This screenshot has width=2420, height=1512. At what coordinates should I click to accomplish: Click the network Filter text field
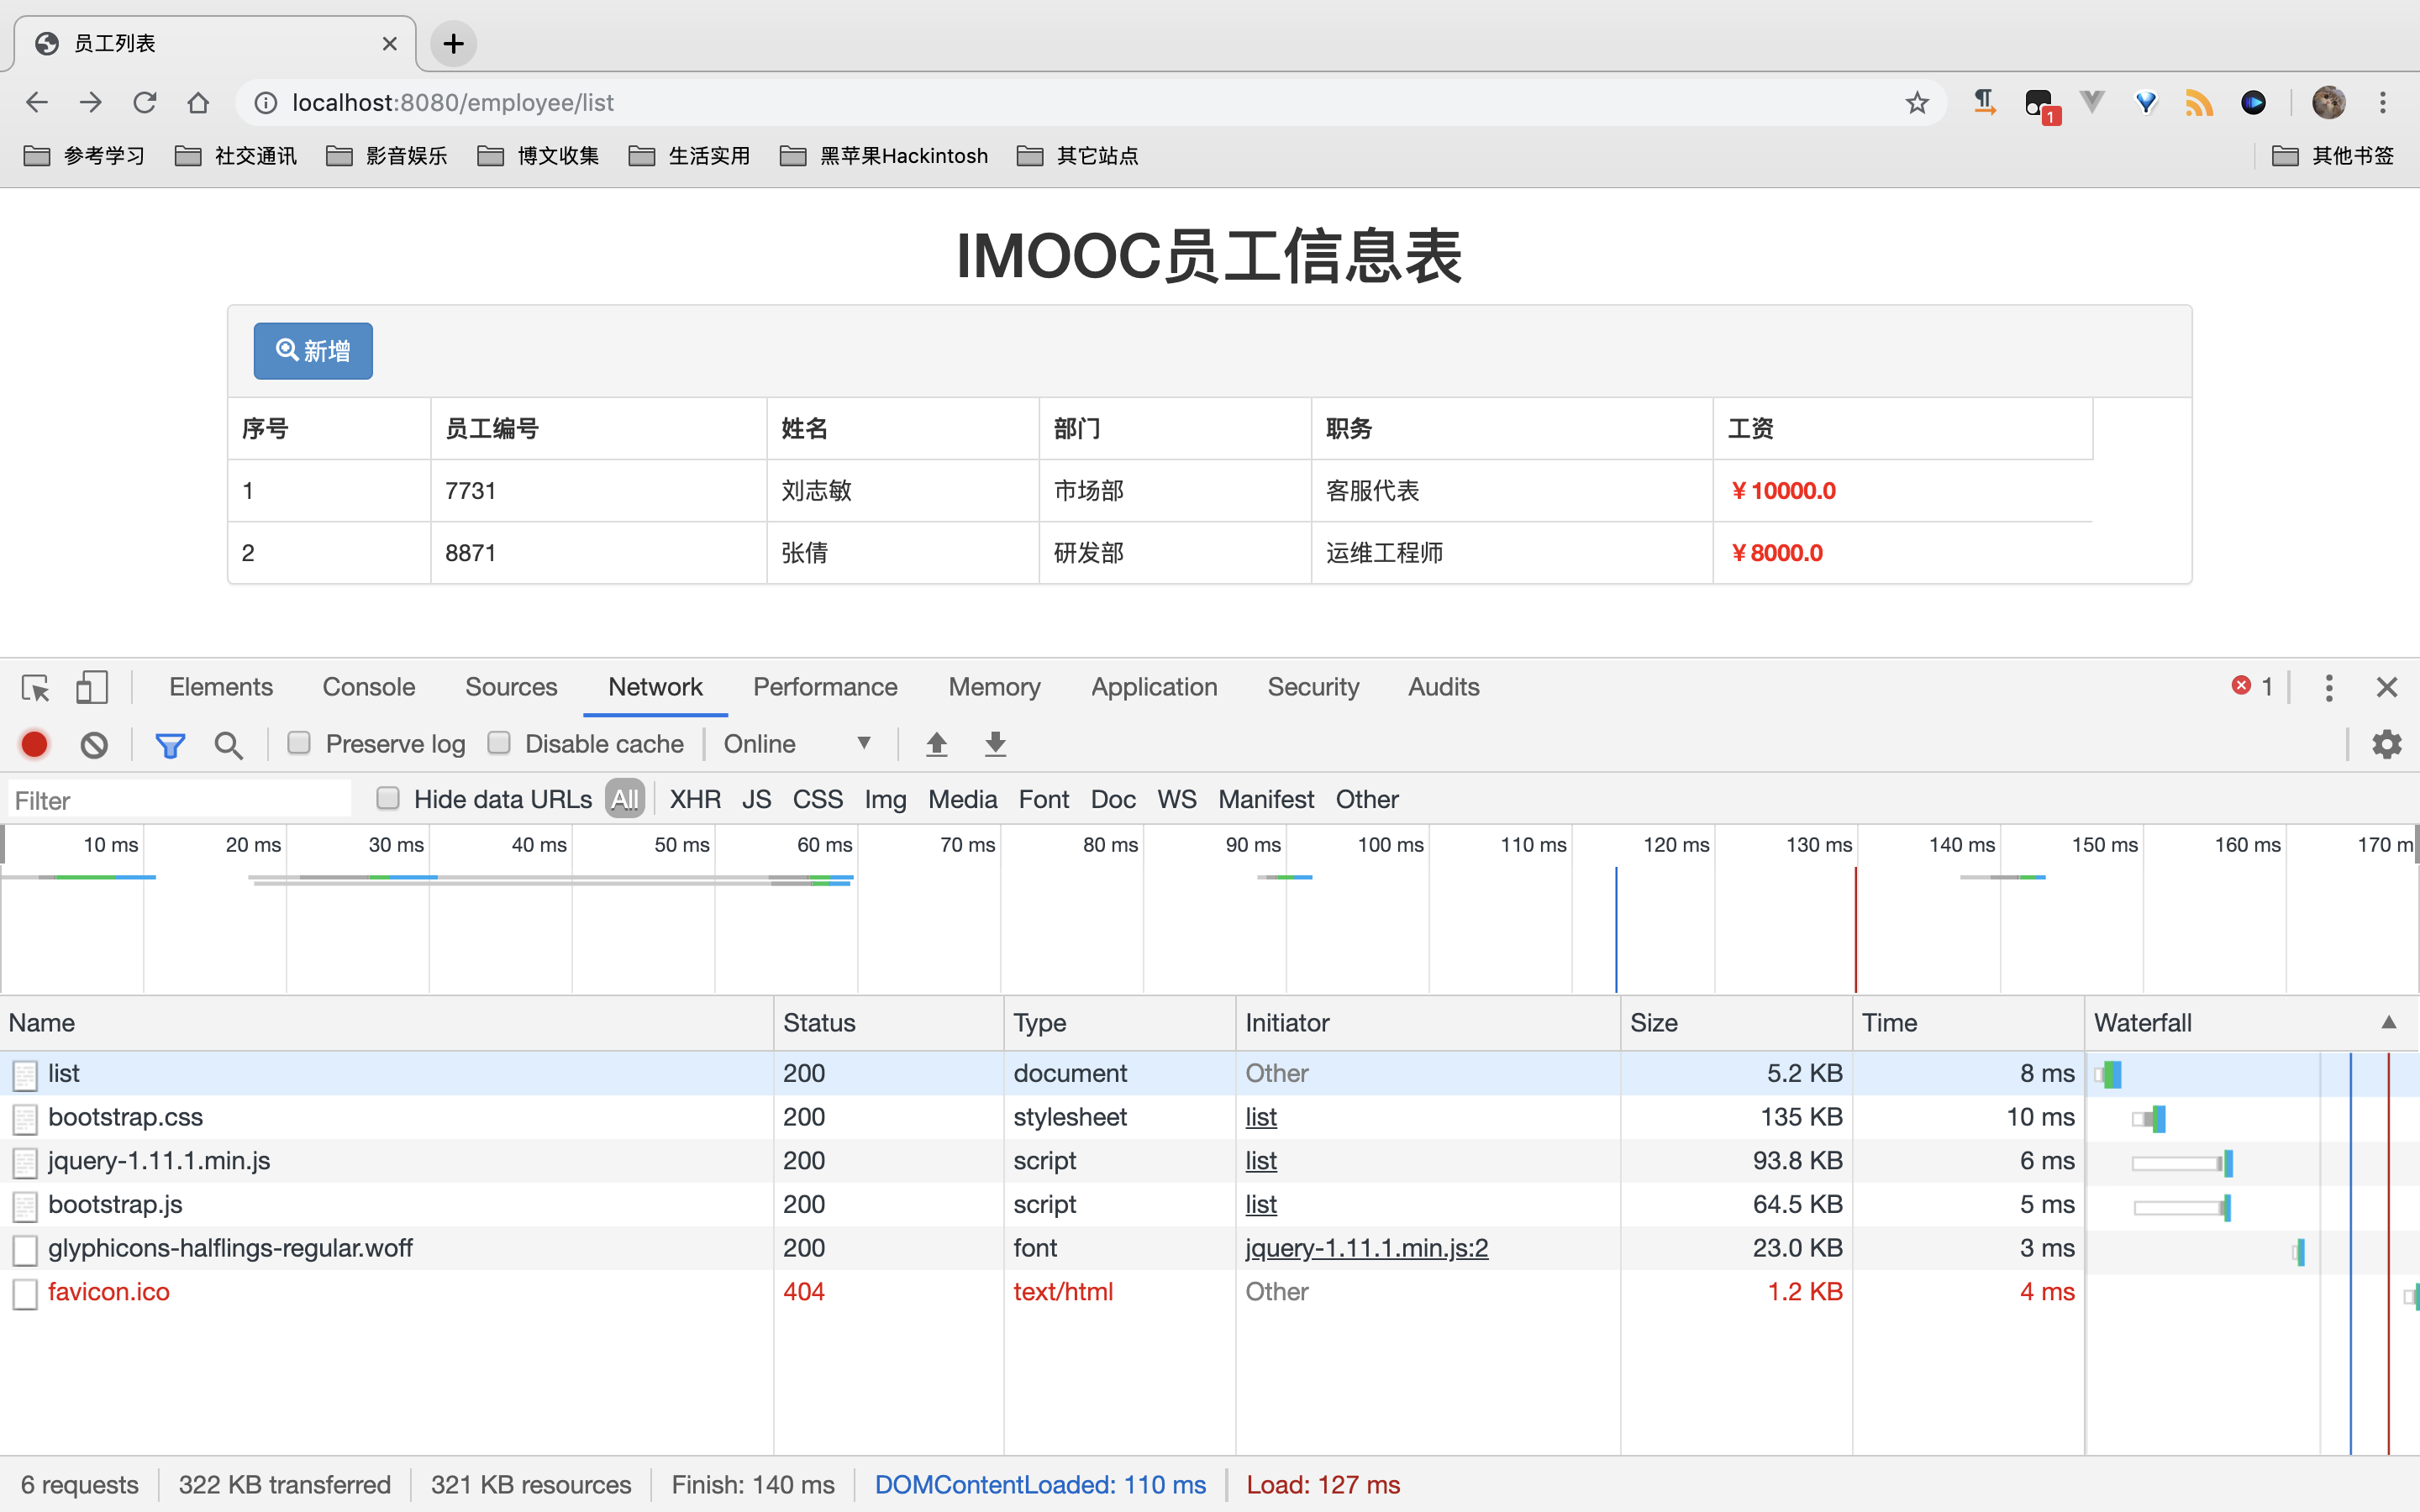click(x=180, y=800)
